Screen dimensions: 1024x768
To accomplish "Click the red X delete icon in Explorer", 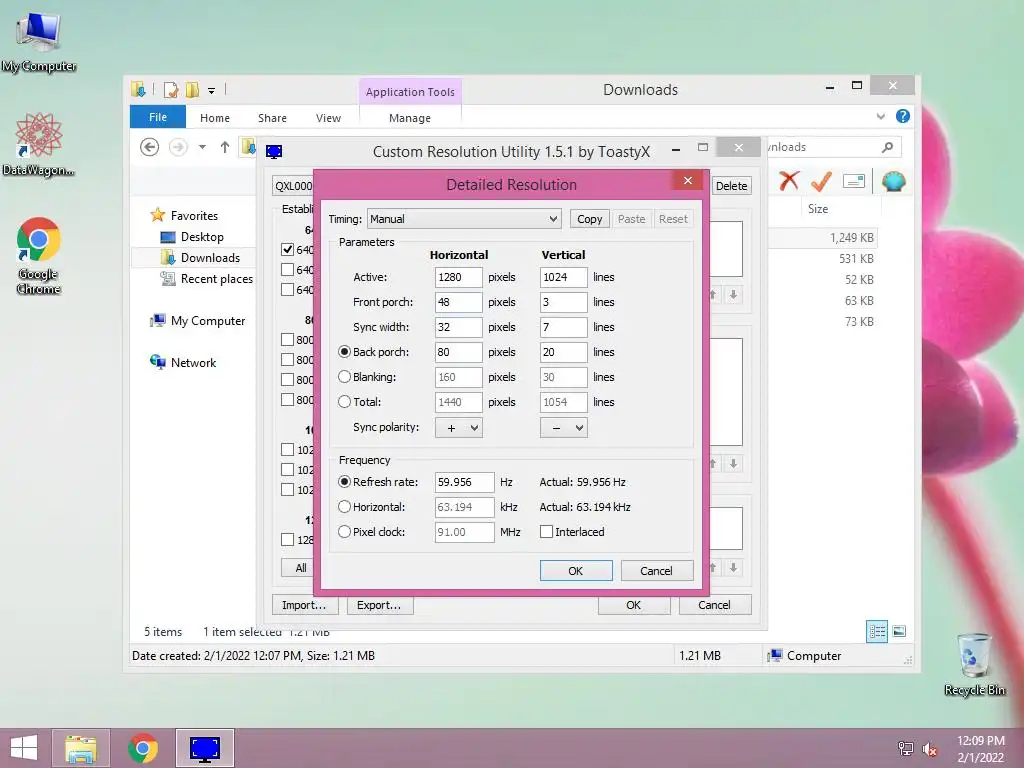I will pos(789,180).
